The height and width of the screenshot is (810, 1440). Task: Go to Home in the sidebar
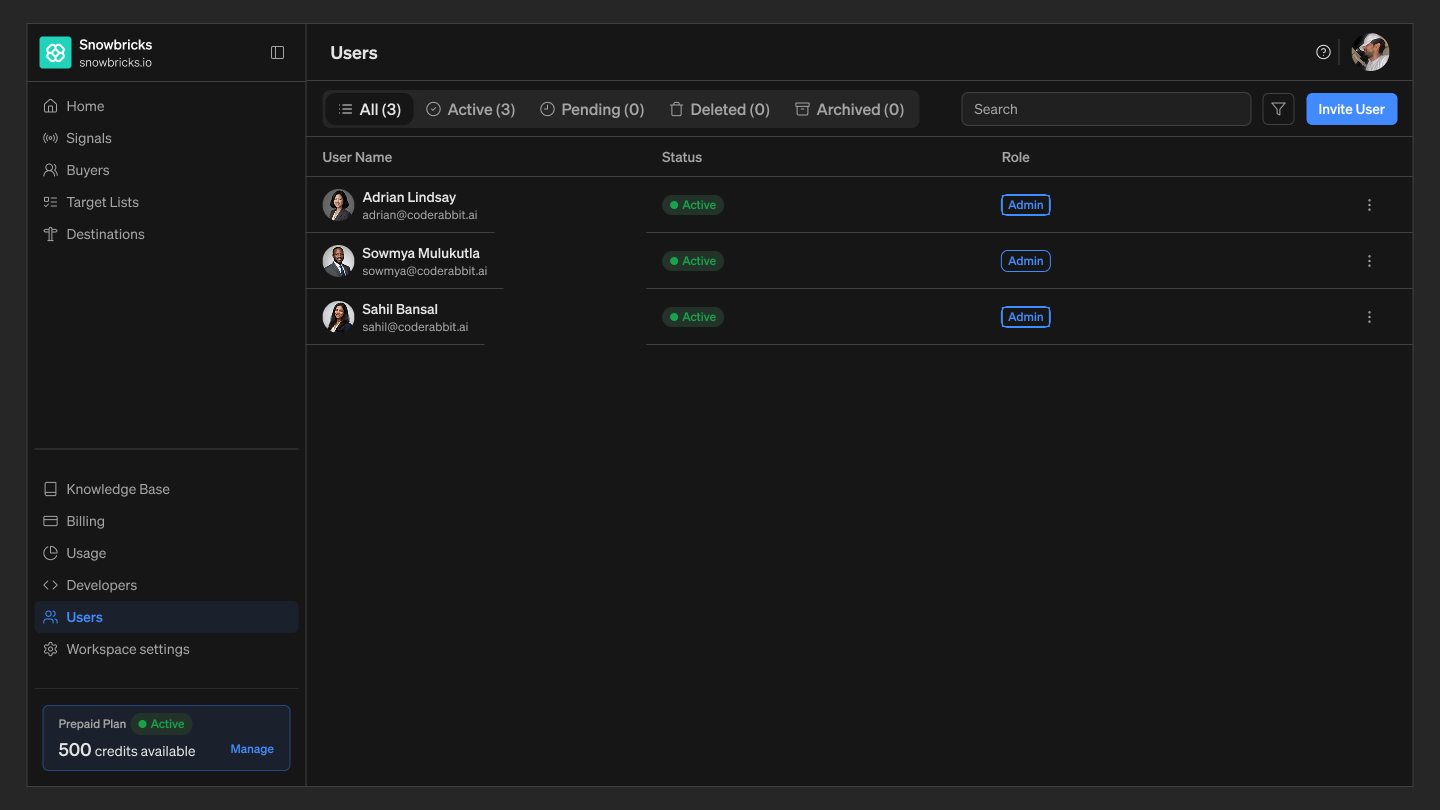tap(166, 106)
